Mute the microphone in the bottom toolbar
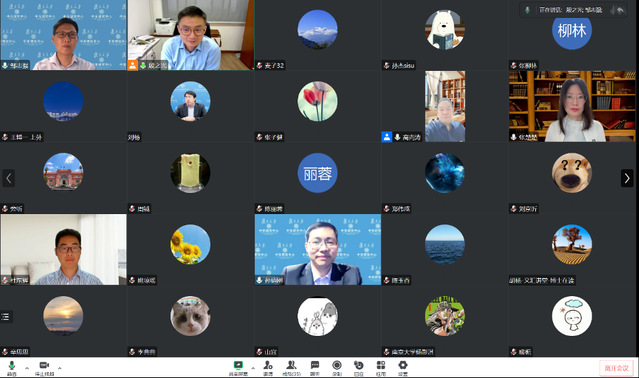 pos(11,367)
